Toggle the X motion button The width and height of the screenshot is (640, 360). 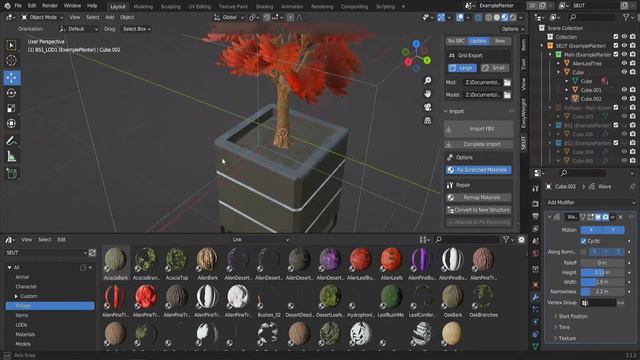(591, 230)
